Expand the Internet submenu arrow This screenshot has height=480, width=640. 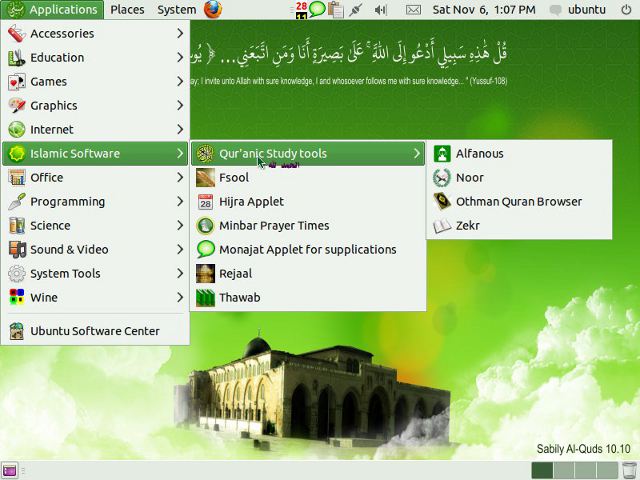coord(180,130)
